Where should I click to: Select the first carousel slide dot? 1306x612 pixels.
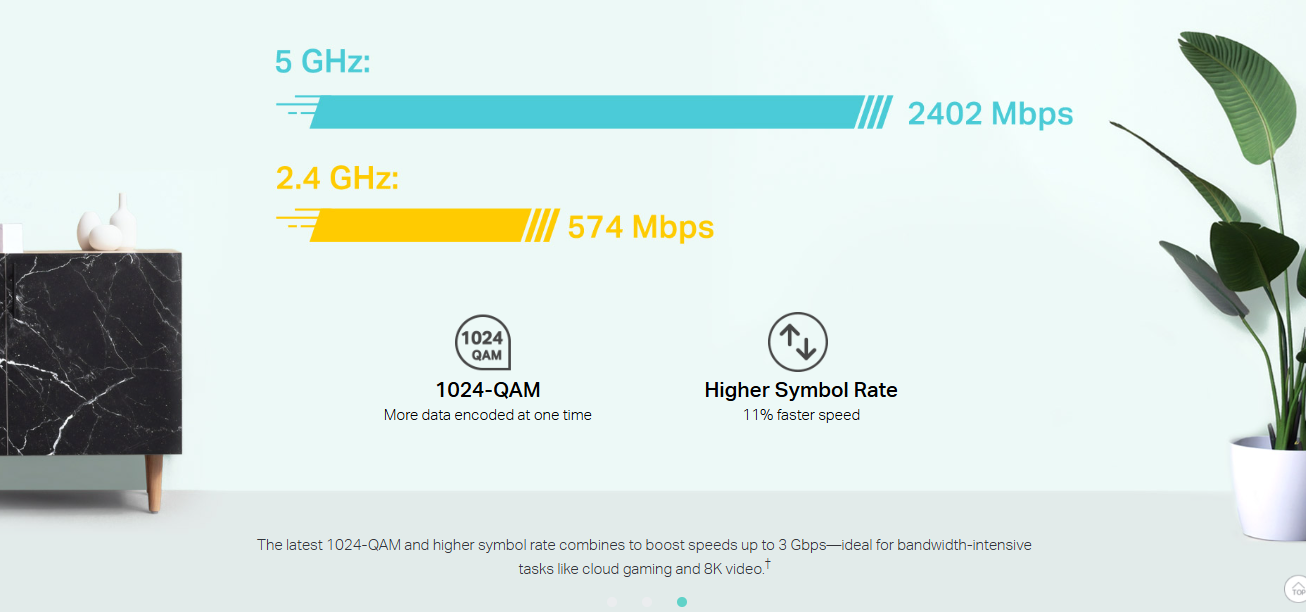coord(612,602)
